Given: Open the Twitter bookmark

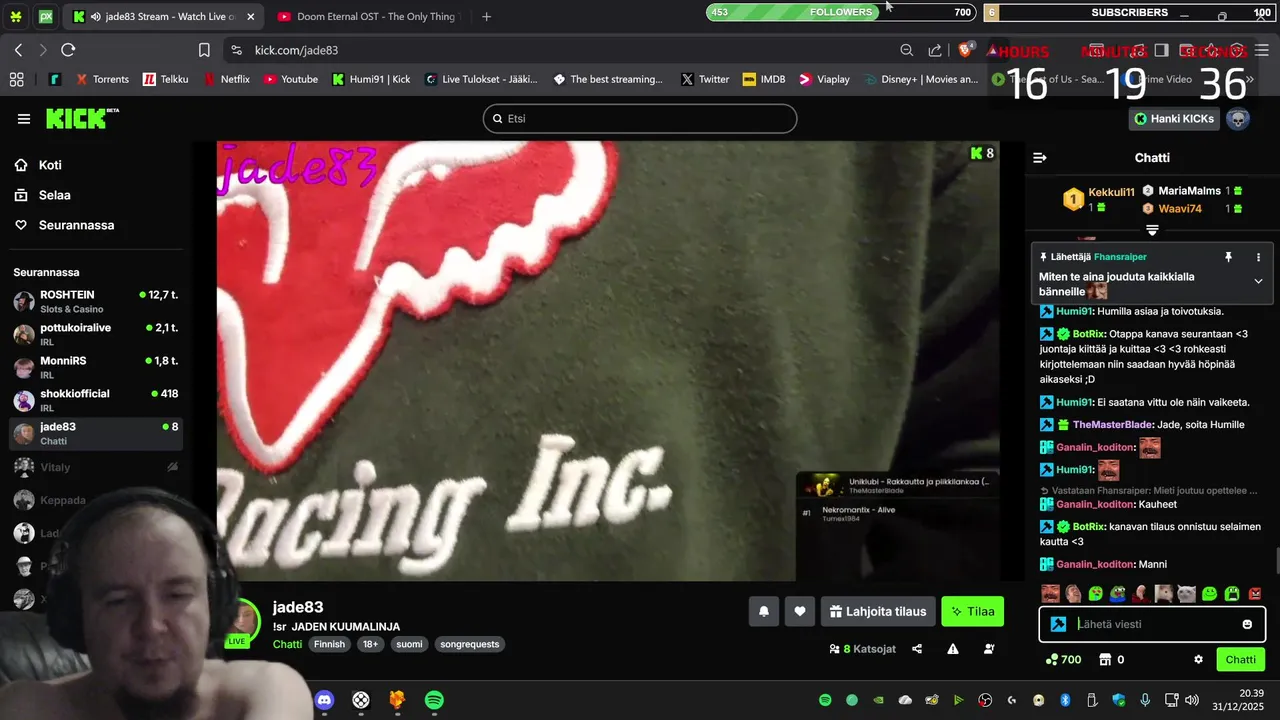Looking at the screenshot, I should point(705,79).
